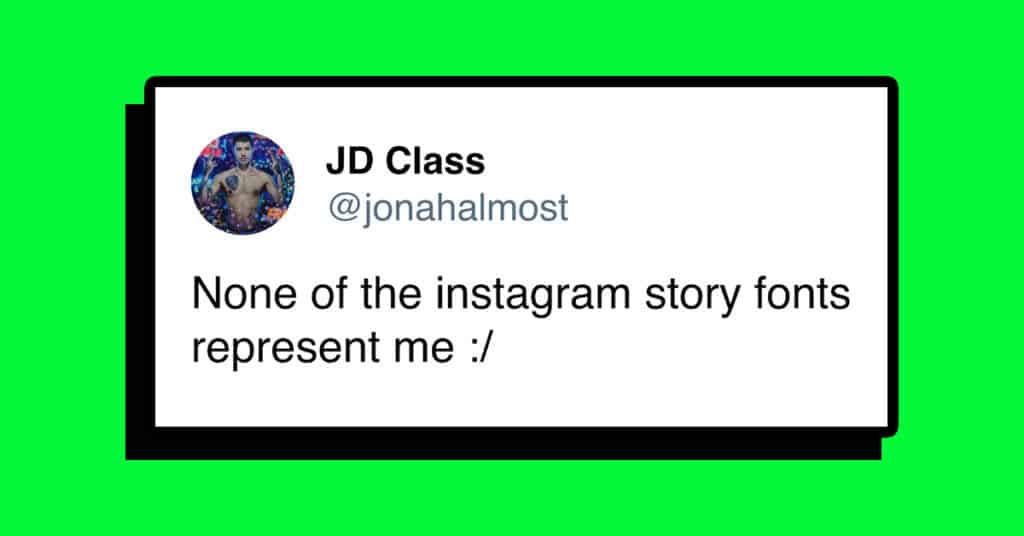1024x536 pixels.
Task: Click the JD initials in the display name
Action: pos(350,161)
